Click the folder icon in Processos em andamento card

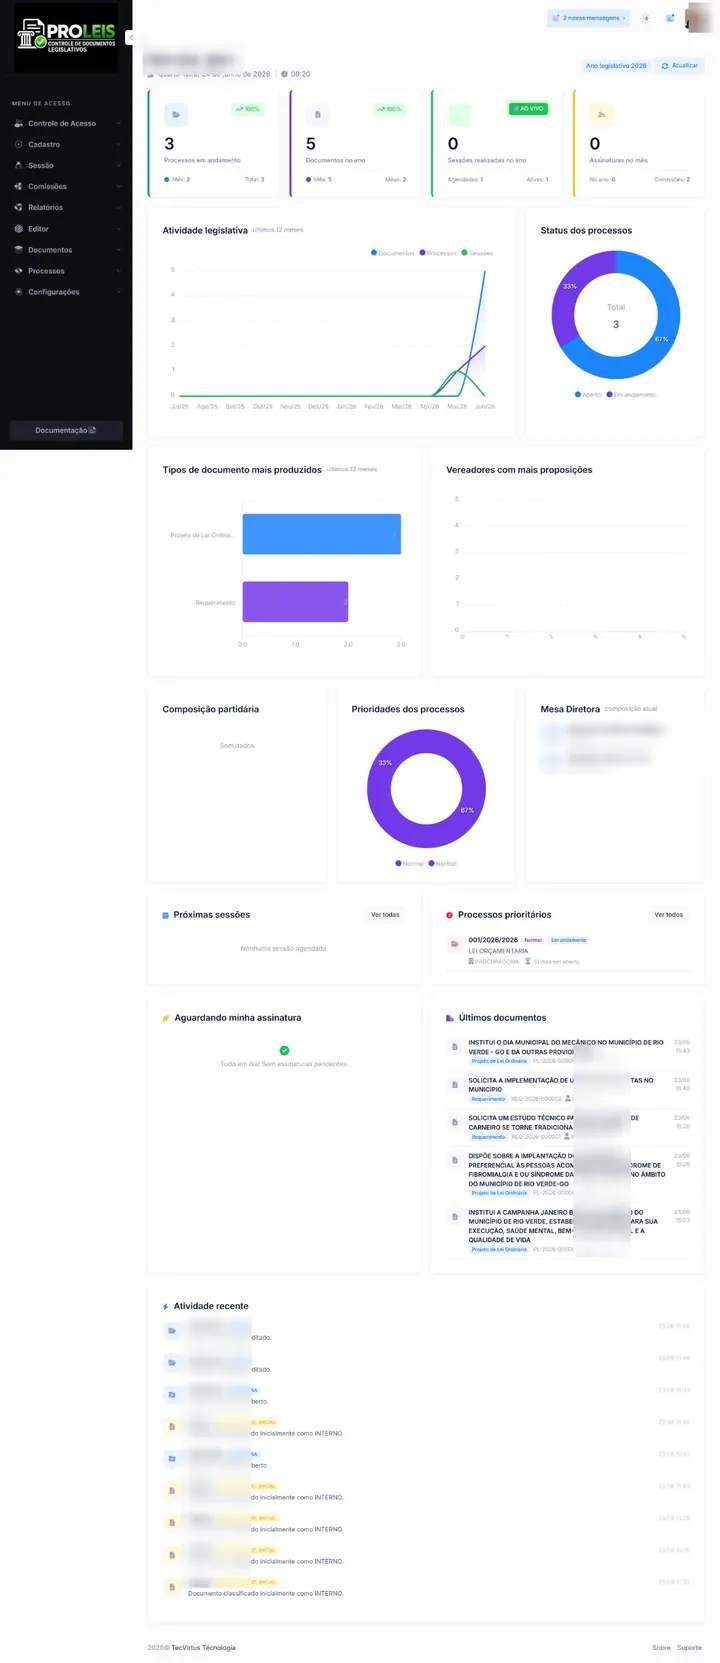(x=176, y=115)
